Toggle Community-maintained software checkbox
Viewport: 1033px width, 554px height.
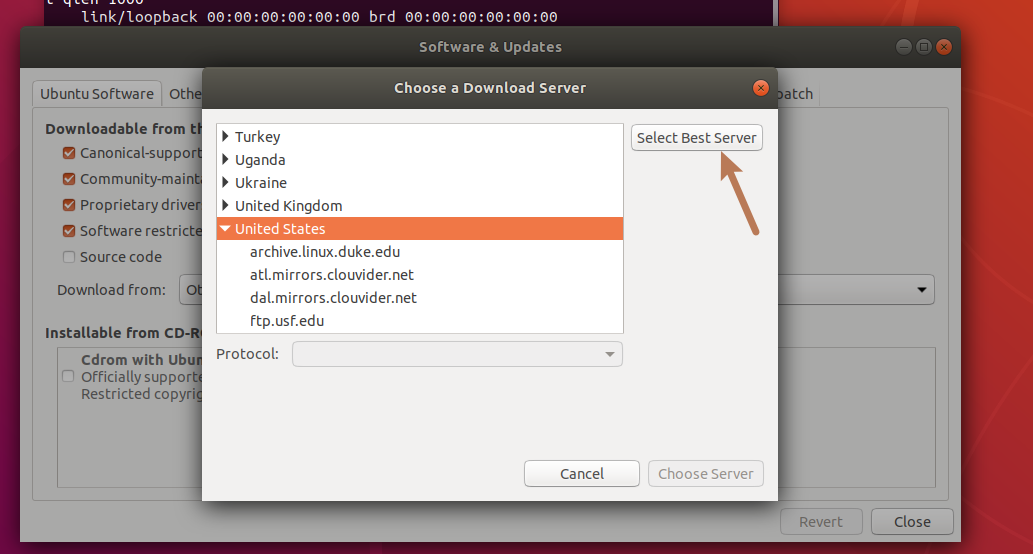(x=69, y=179)
